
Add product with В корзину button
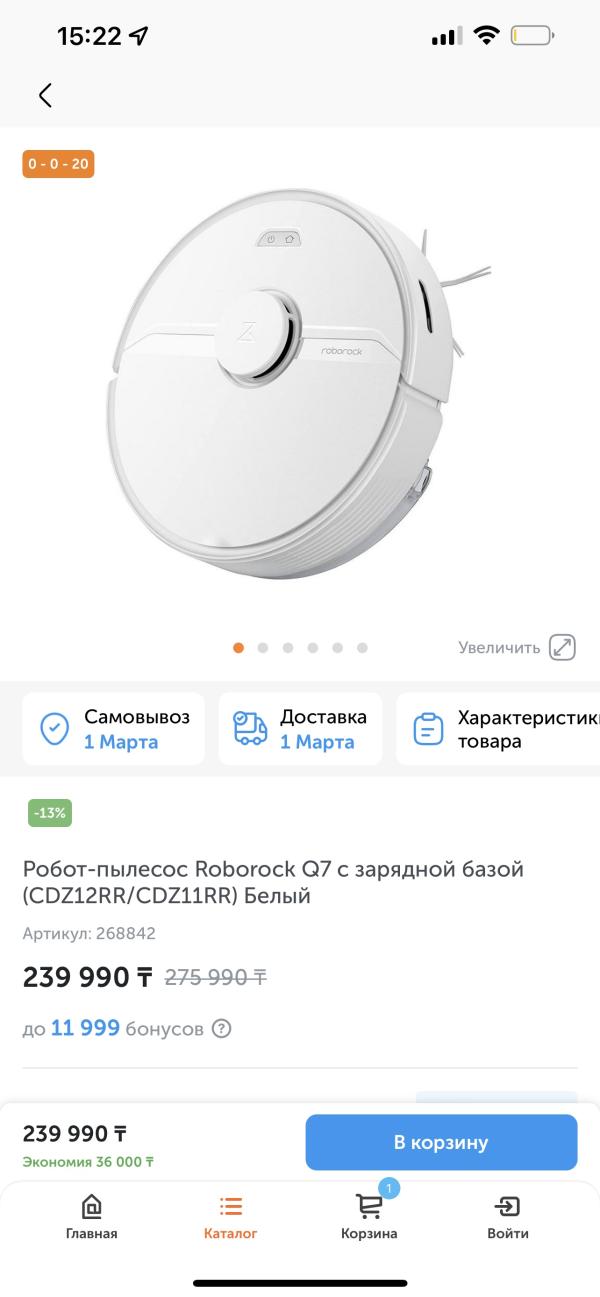[x=441, y=1142]
